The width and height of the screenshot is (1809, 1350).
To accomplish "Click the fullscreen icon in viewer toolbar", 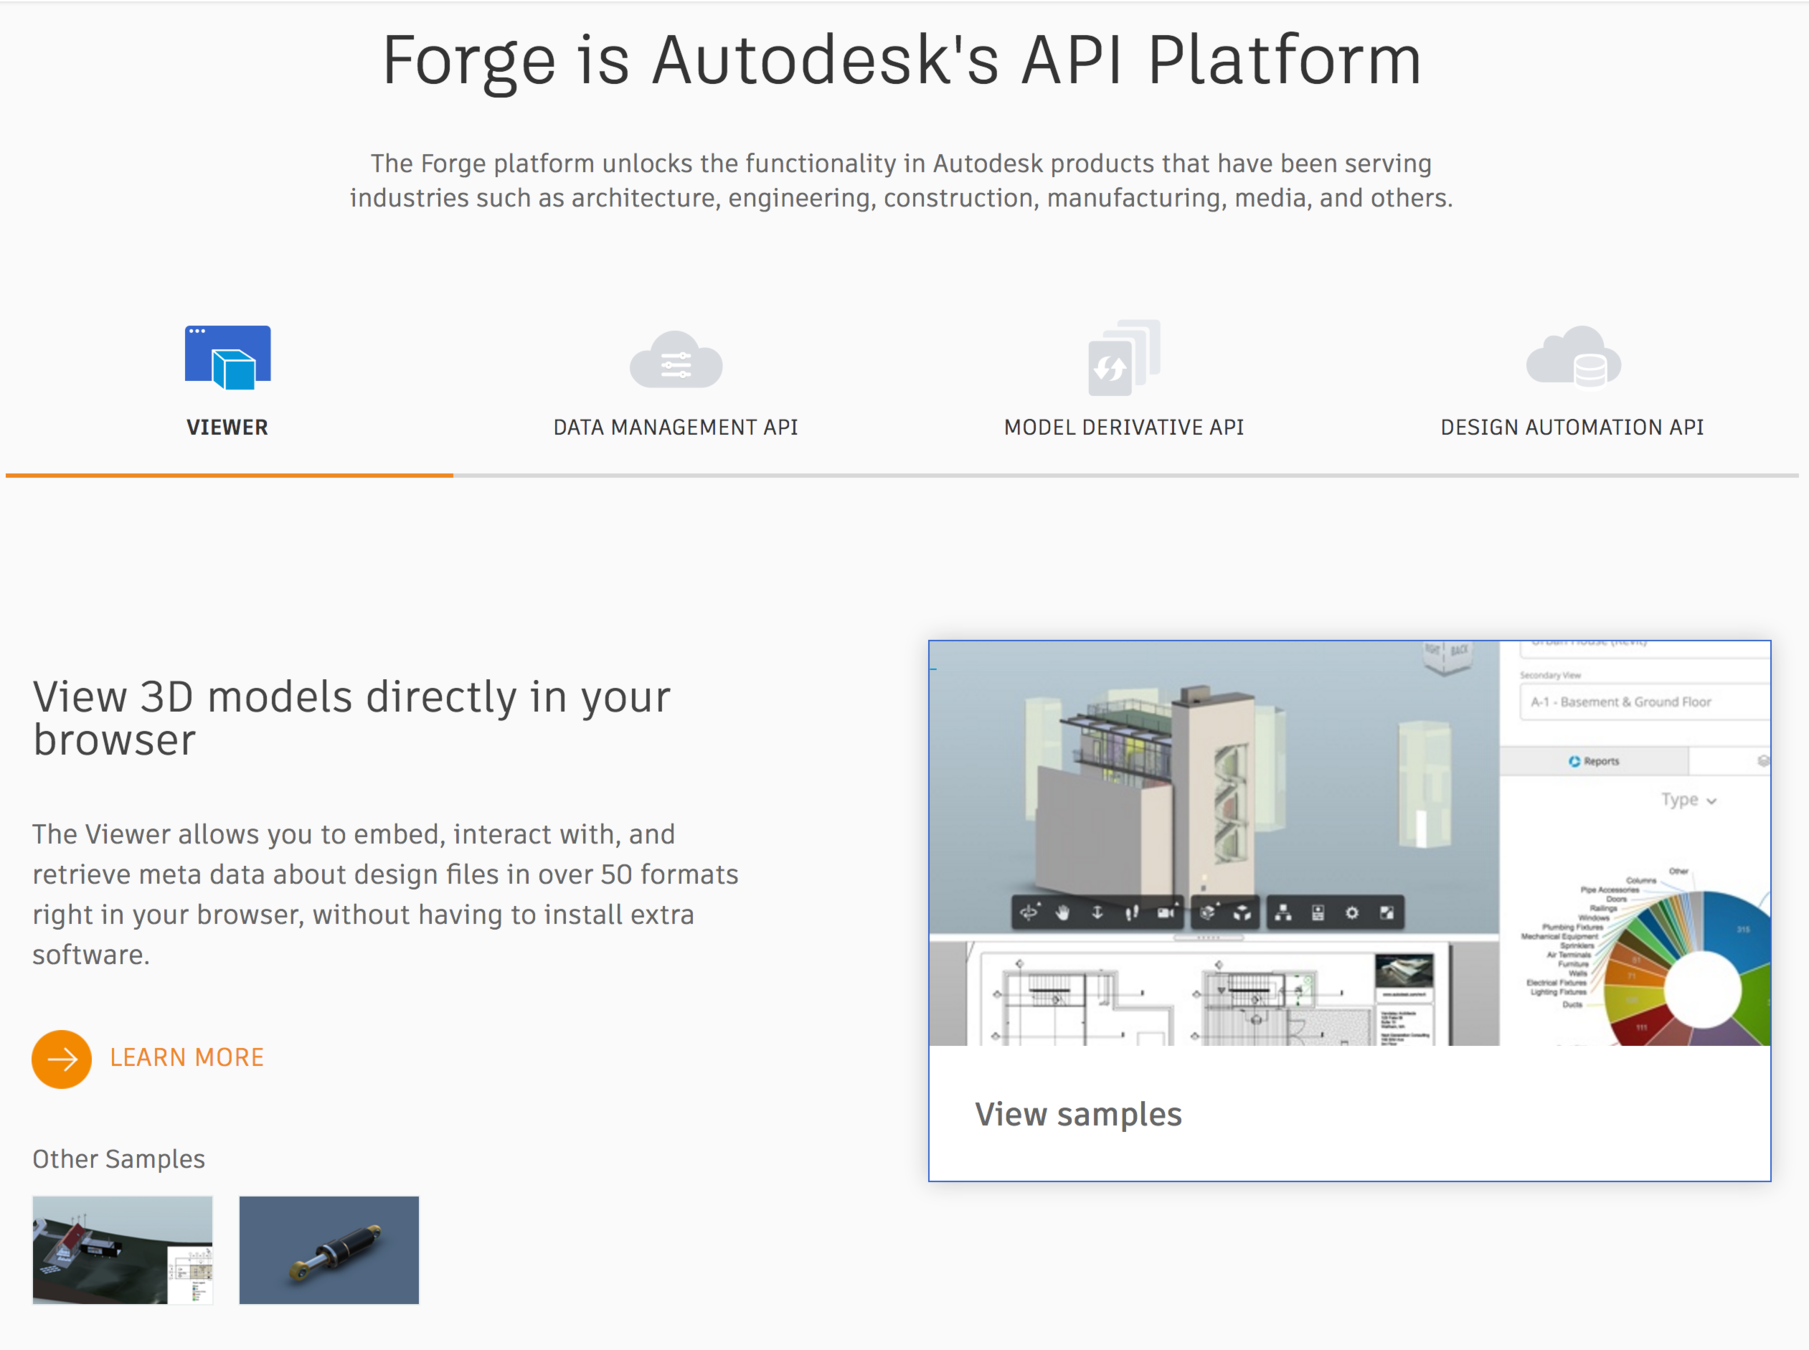I will 1387,912.
